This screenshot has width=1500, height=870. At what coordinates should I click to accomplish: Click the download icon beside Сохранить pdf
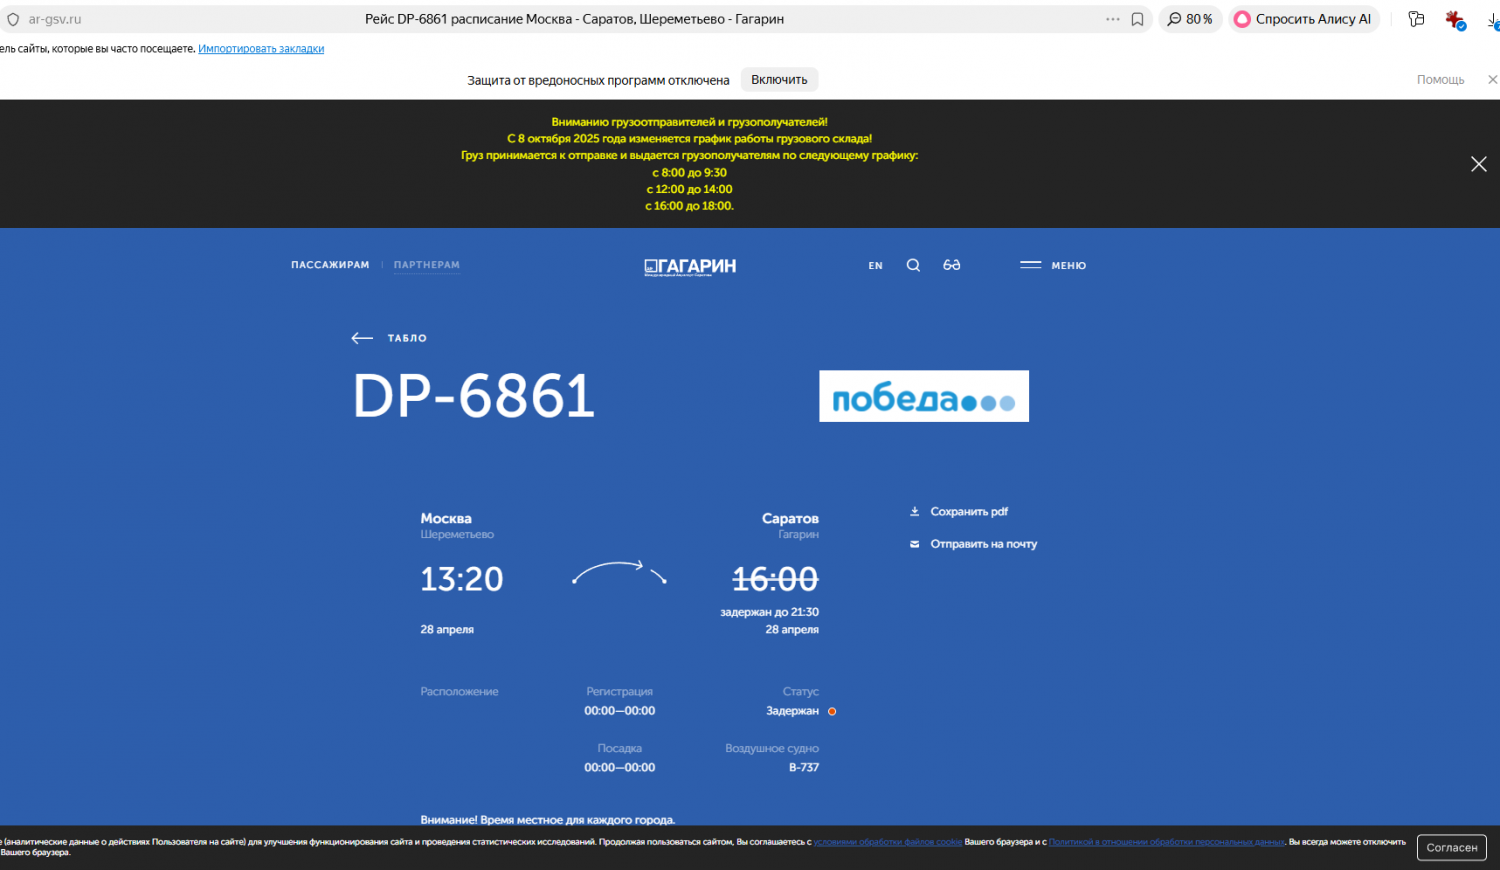[x=914, y=512]
